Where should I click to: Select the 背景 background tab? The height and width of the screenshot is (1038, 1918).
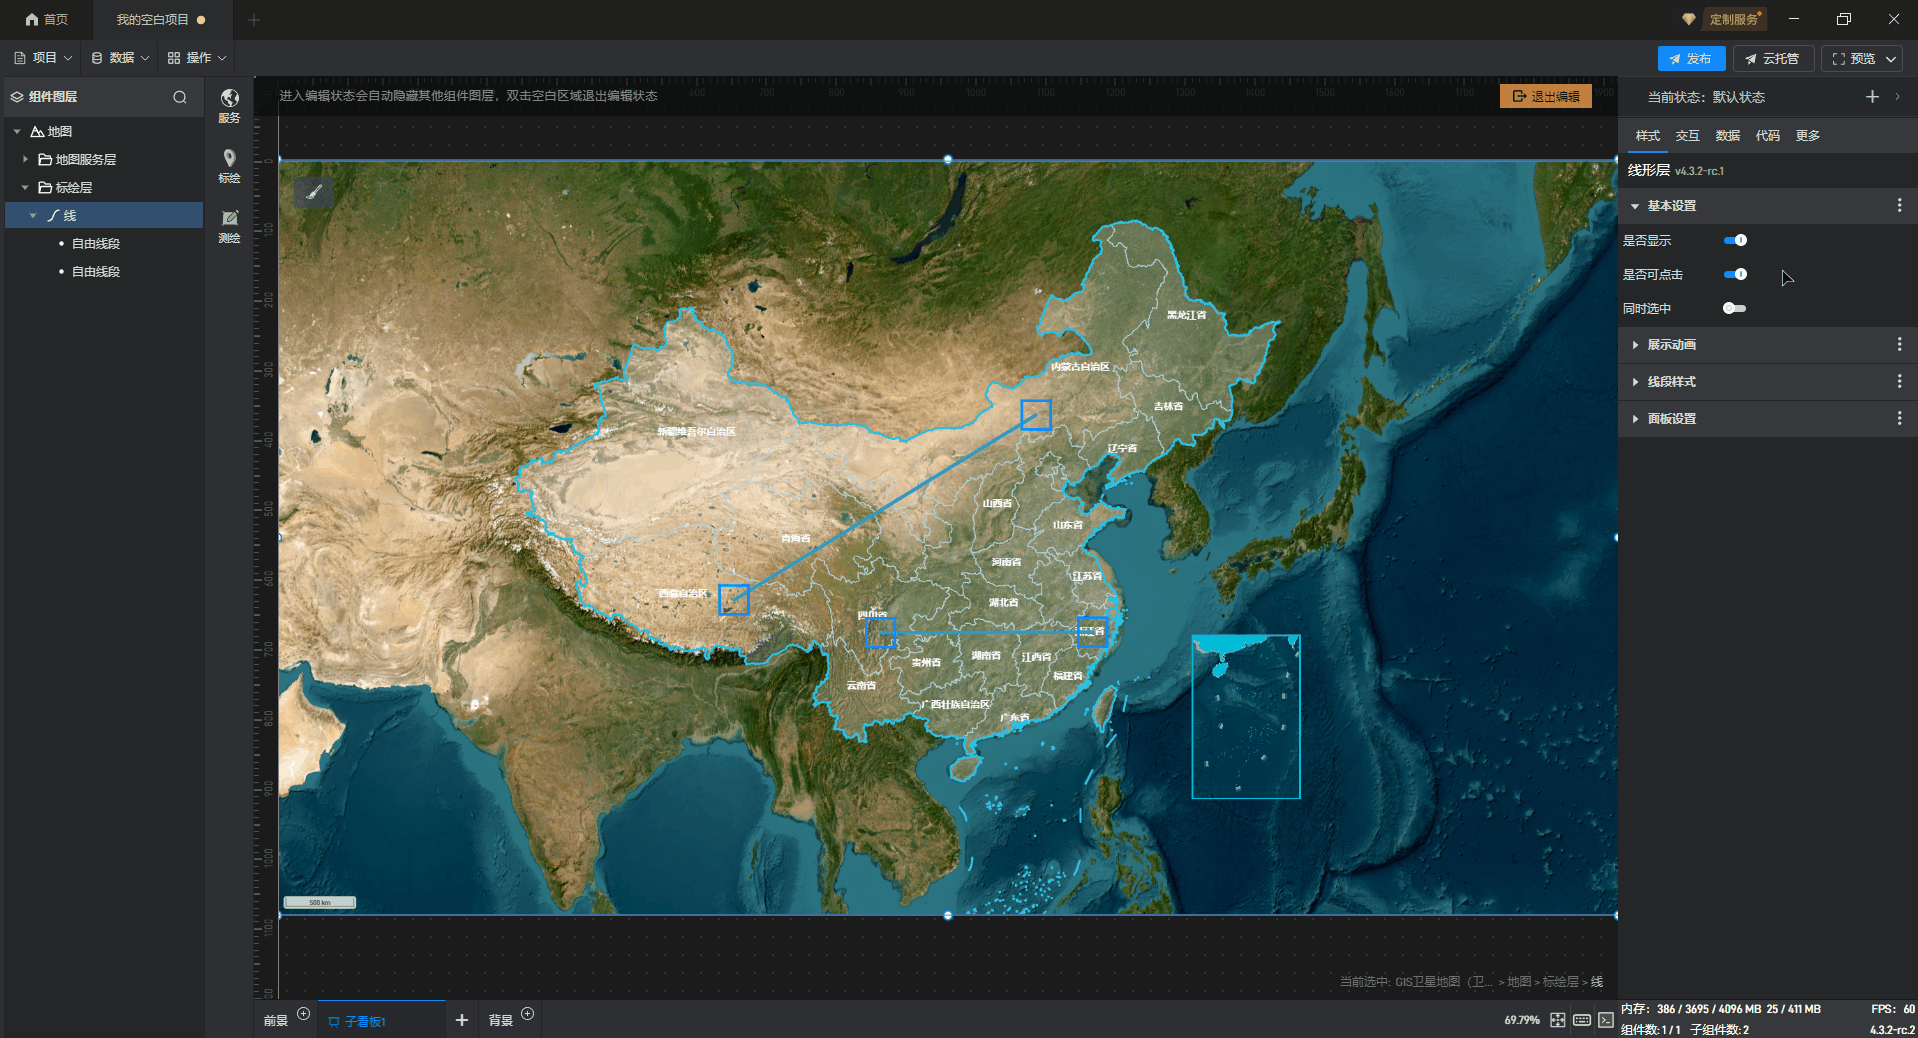(x=501, y=1021)
